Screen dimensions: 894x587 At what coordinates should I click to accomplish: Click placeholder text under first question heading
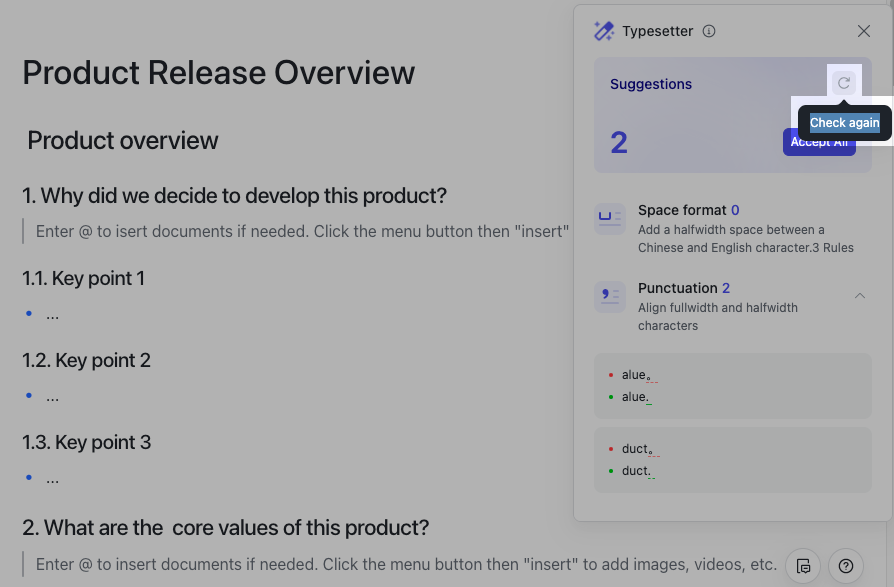coord(302,231)
